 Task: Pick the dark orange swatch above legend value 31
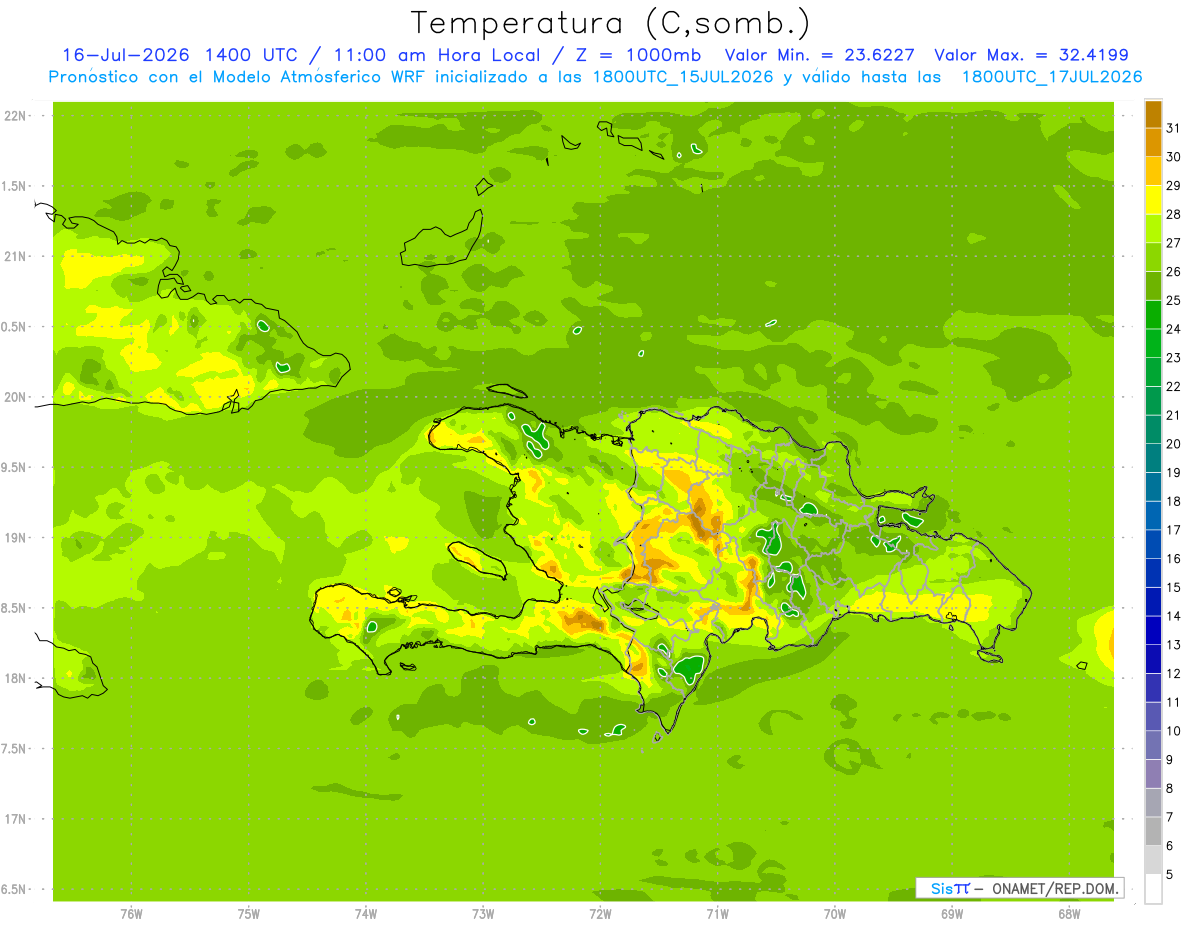pos(1153,114)
